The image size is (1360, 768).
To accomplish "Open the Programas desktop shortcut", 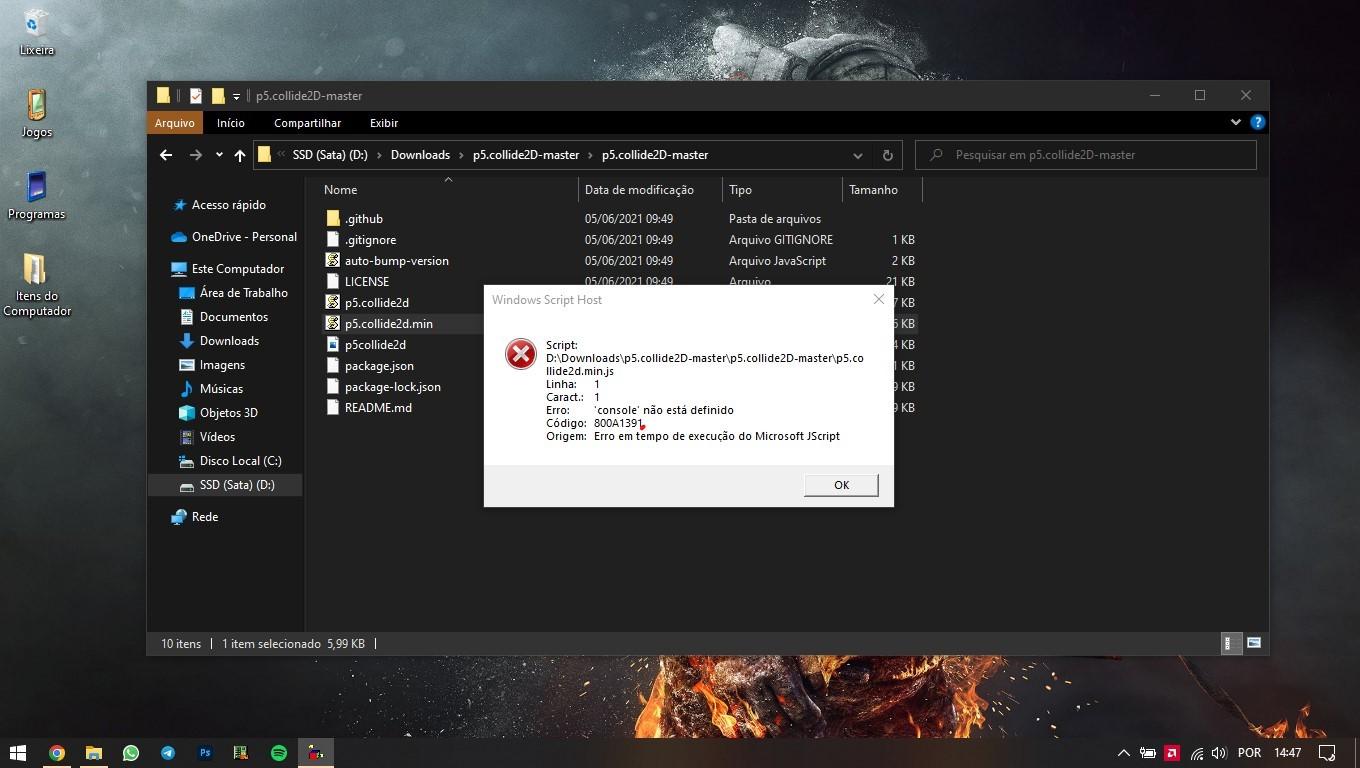I will (37, 196).
